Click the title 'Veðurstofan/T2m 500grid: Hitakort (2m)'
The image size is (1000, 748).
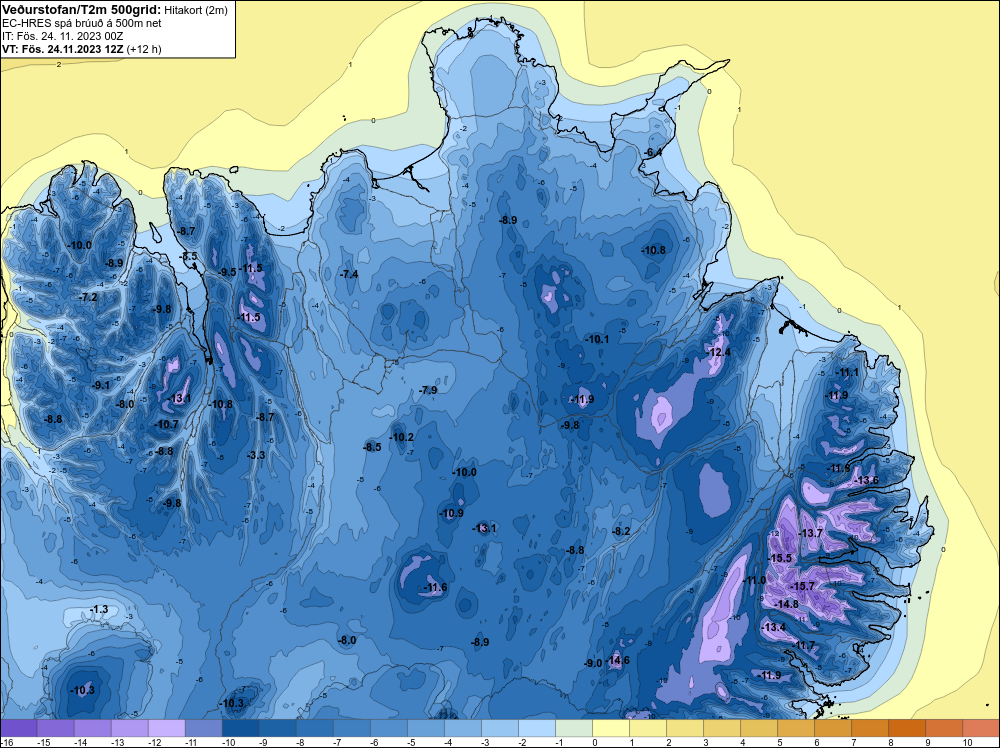[x=114, y=10]
